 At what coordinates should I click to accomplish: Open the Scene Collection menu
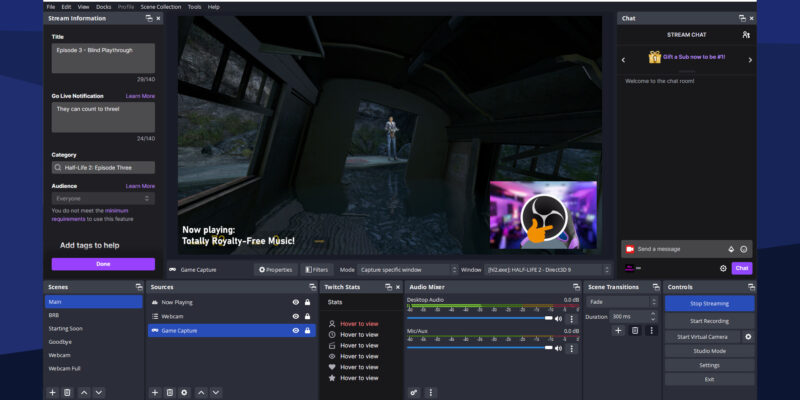160,7
